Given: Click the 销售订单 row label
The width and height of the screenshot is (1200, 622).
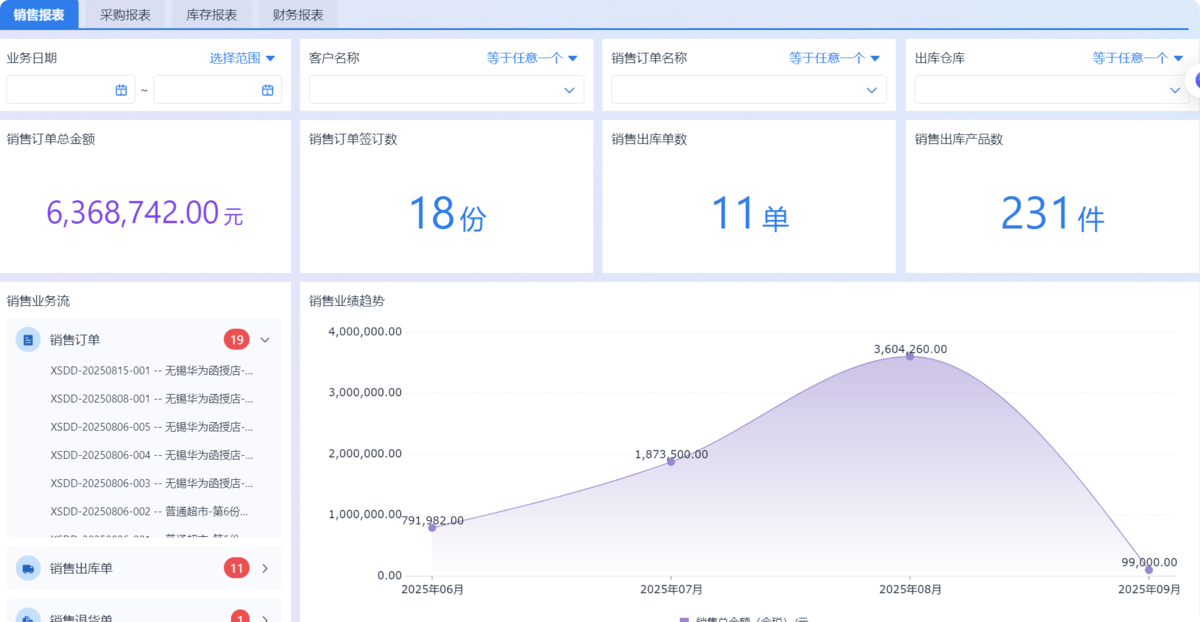Looking at the screenshot, I should point(75,340).
